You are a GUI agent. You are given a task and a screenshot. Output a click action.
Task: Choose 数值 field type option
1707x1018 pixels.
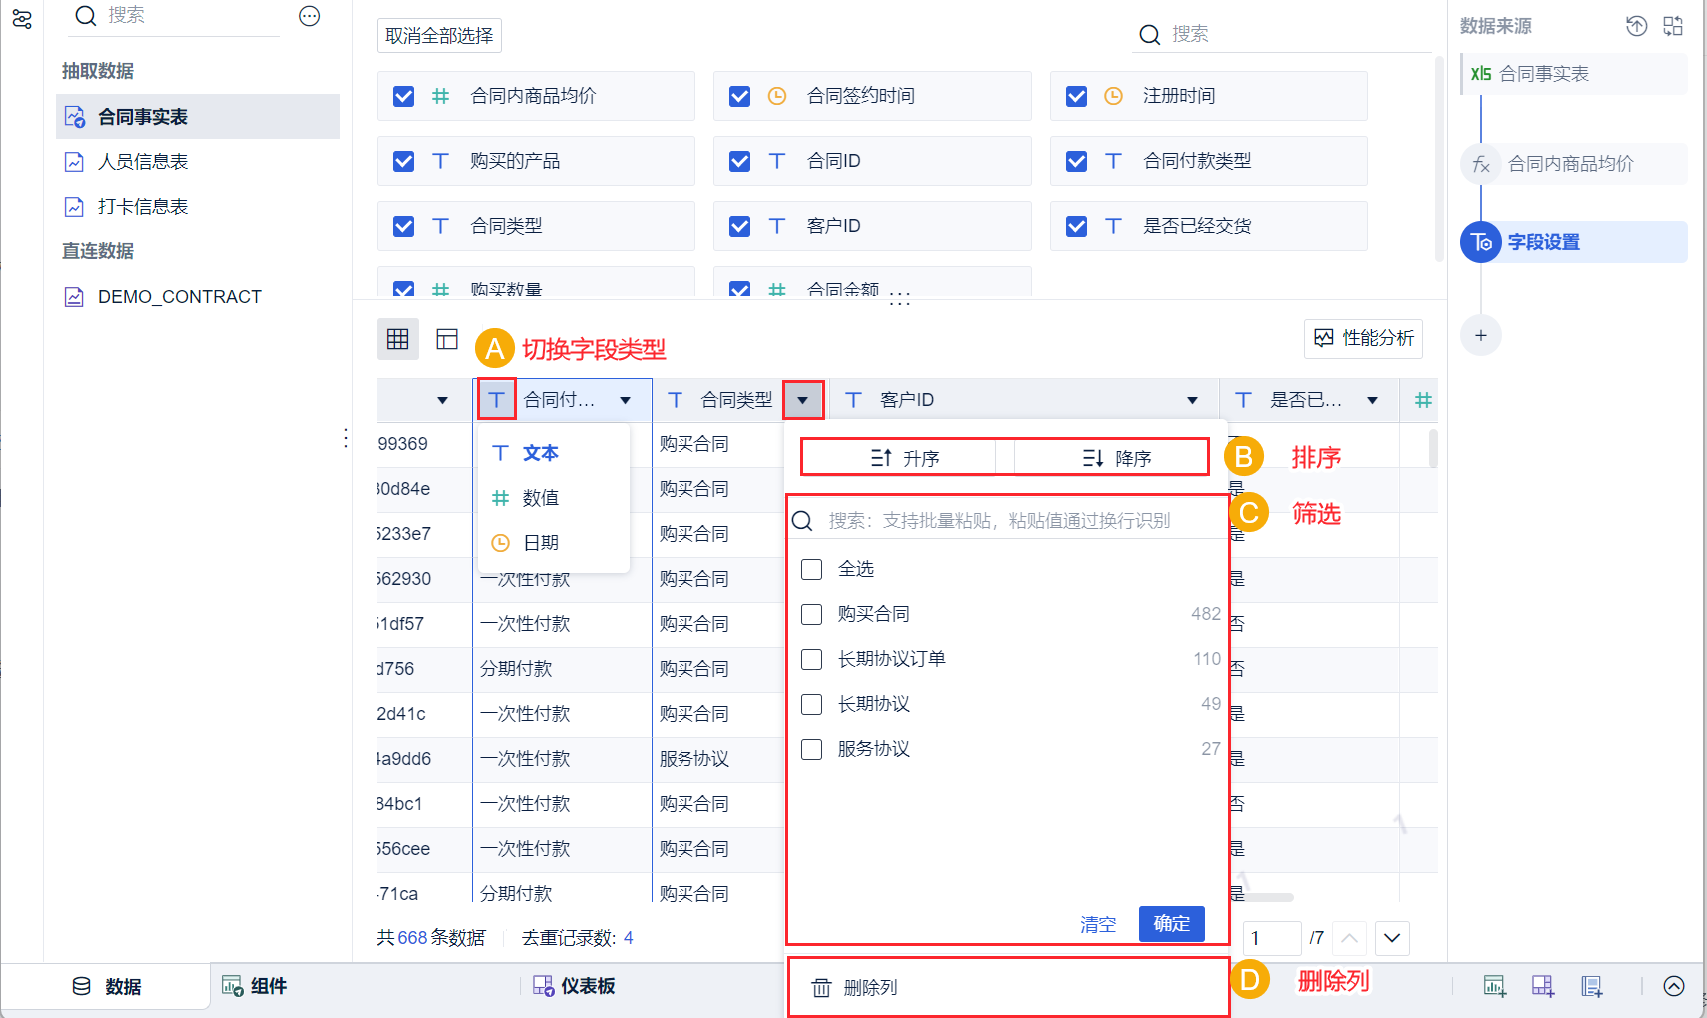(555, 498)
